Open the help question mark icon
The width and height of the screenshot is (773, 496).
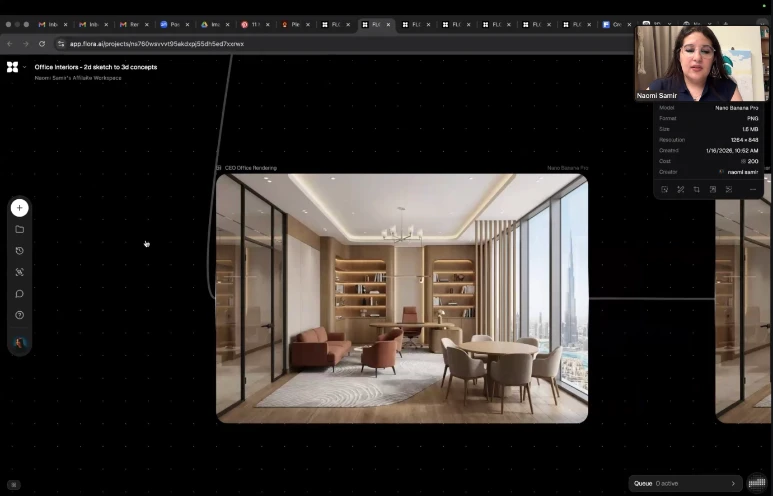pyautogui.click(x=19, y=315)
